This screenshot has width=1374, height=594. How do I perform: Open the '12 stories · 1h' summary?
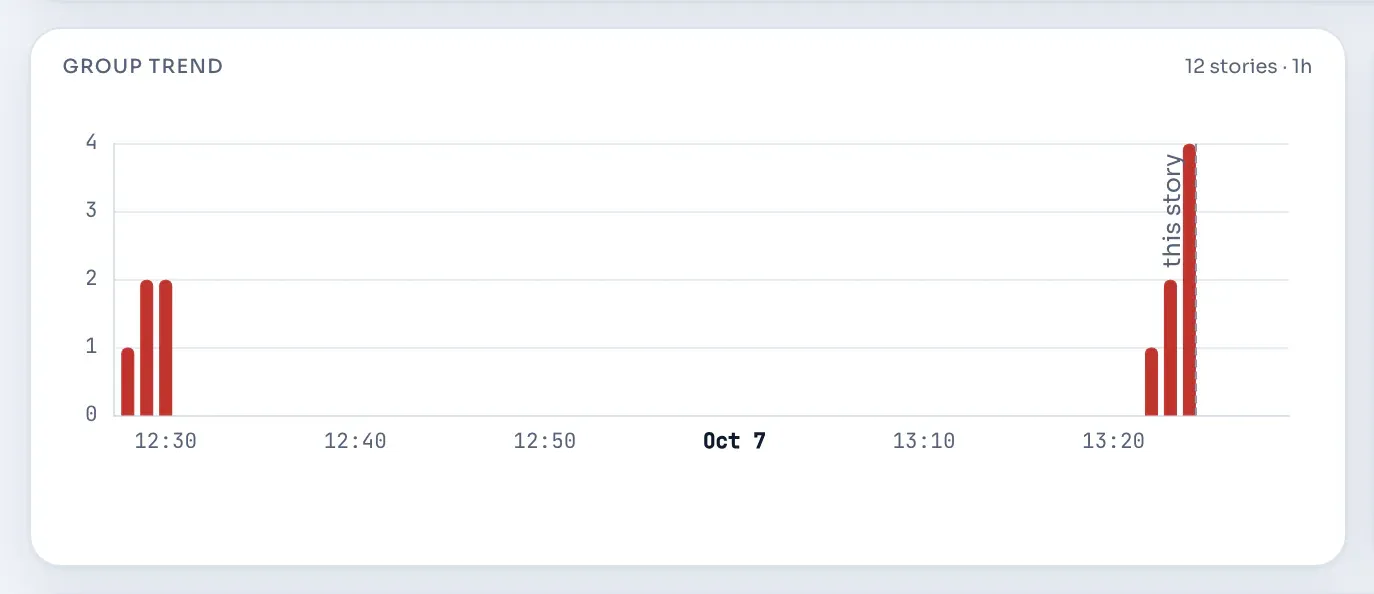pos(1248,67)
